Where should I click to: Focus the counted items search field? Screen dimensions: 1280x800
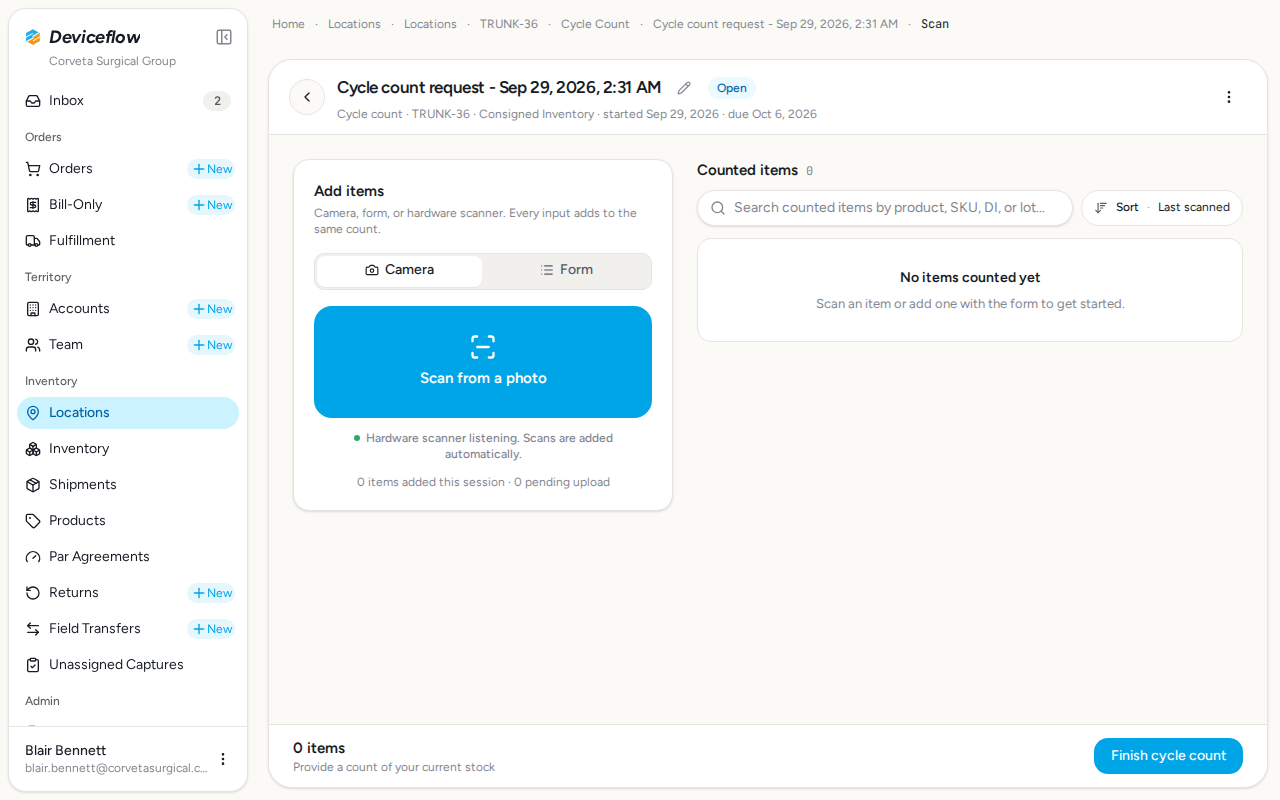885,208
